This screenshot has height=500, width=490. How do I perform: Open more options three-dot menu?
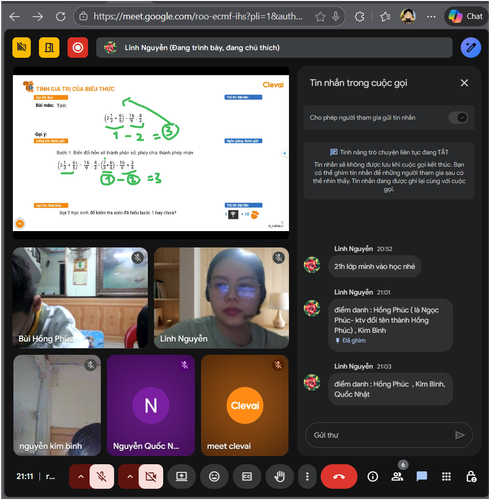point(307,477)
